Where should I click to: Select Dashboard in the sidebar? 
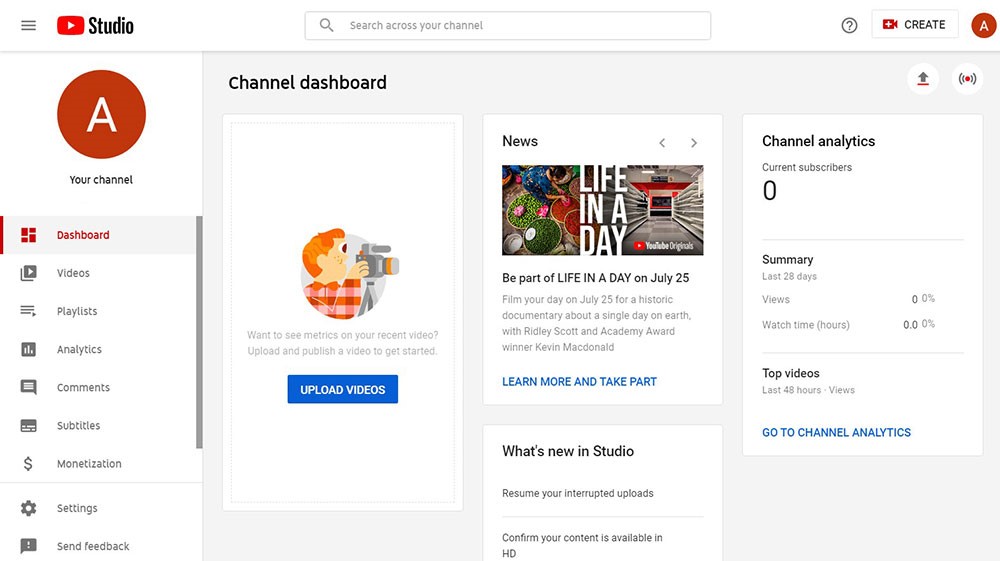click(98, 235)
